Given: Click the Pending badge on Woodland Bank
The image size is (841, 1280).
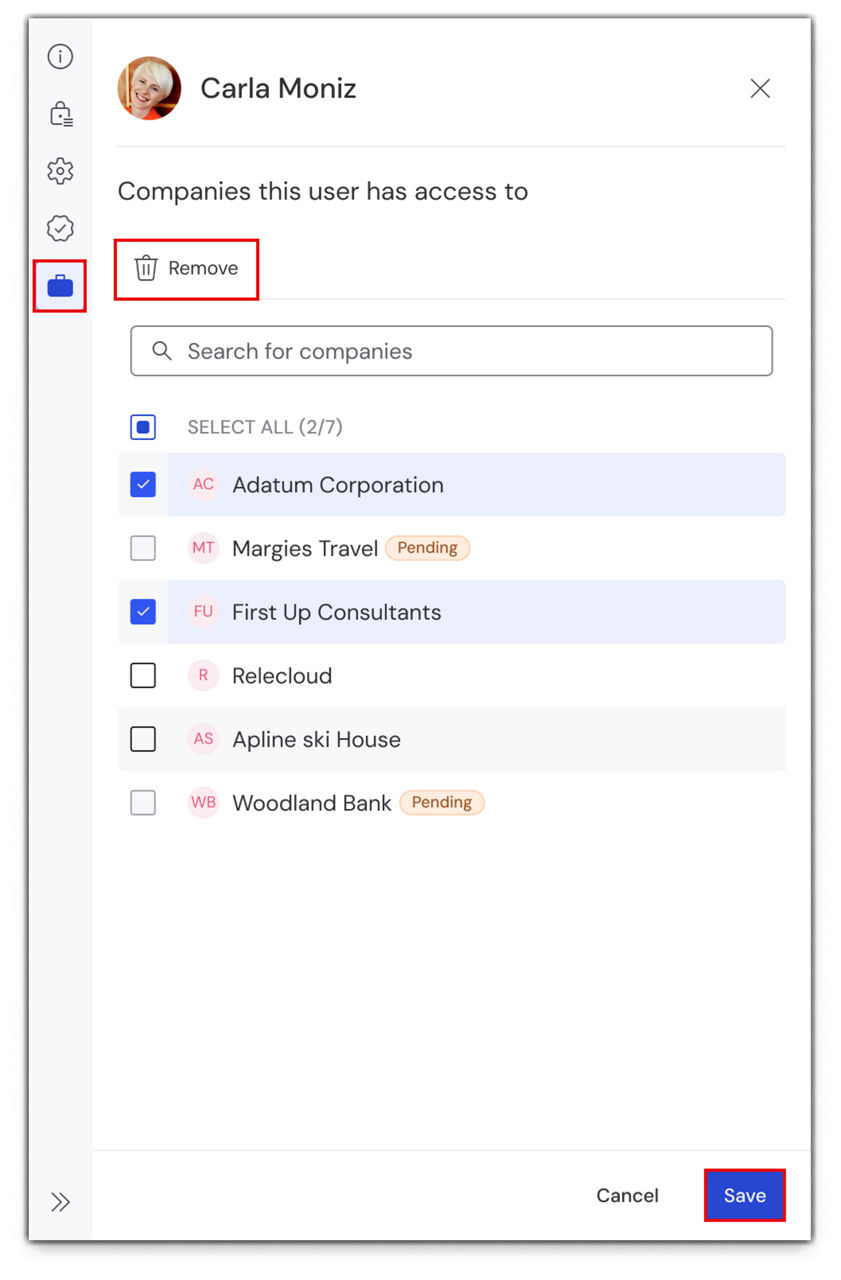Looking at the screenshot, I should [x=441, y=802].
